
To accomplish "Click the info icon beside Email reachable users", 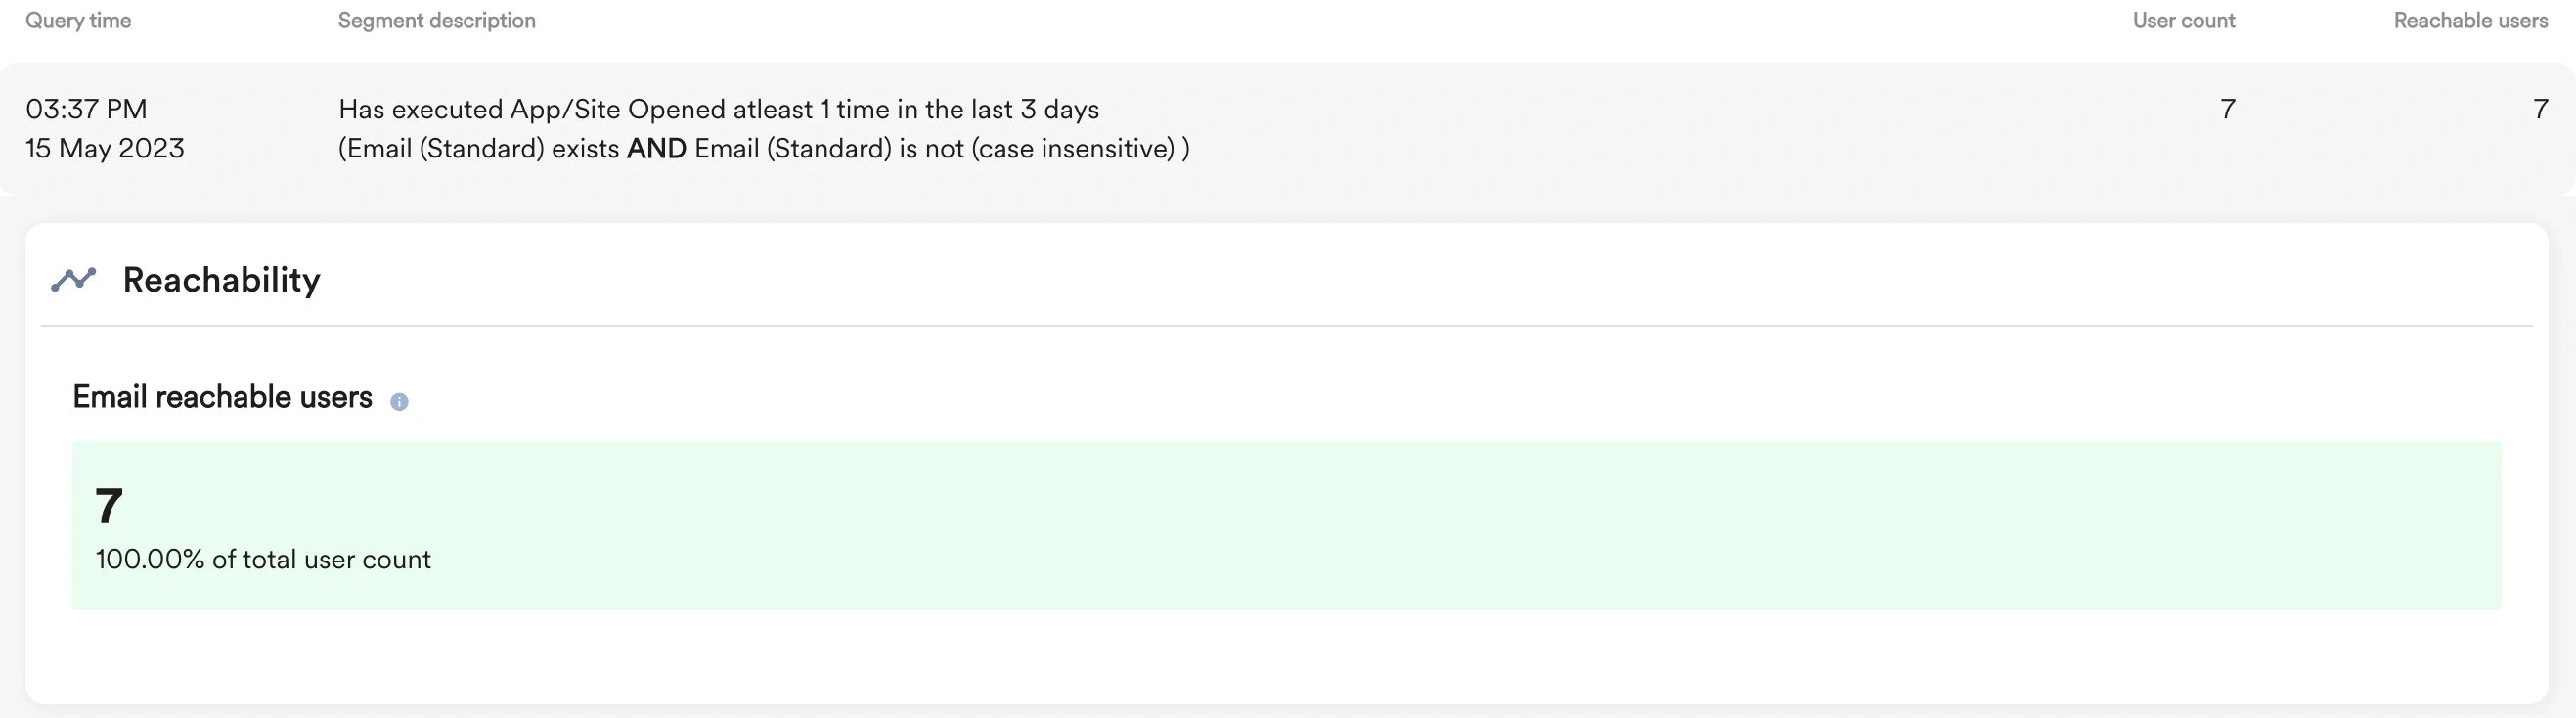I will 400,401.
